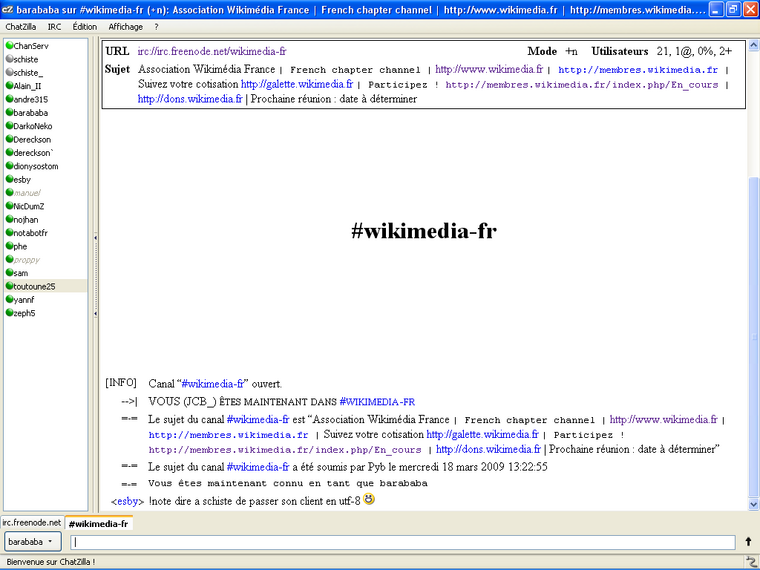Open the dons.wikimedia.fr link in header

click(x=190, y=99)
